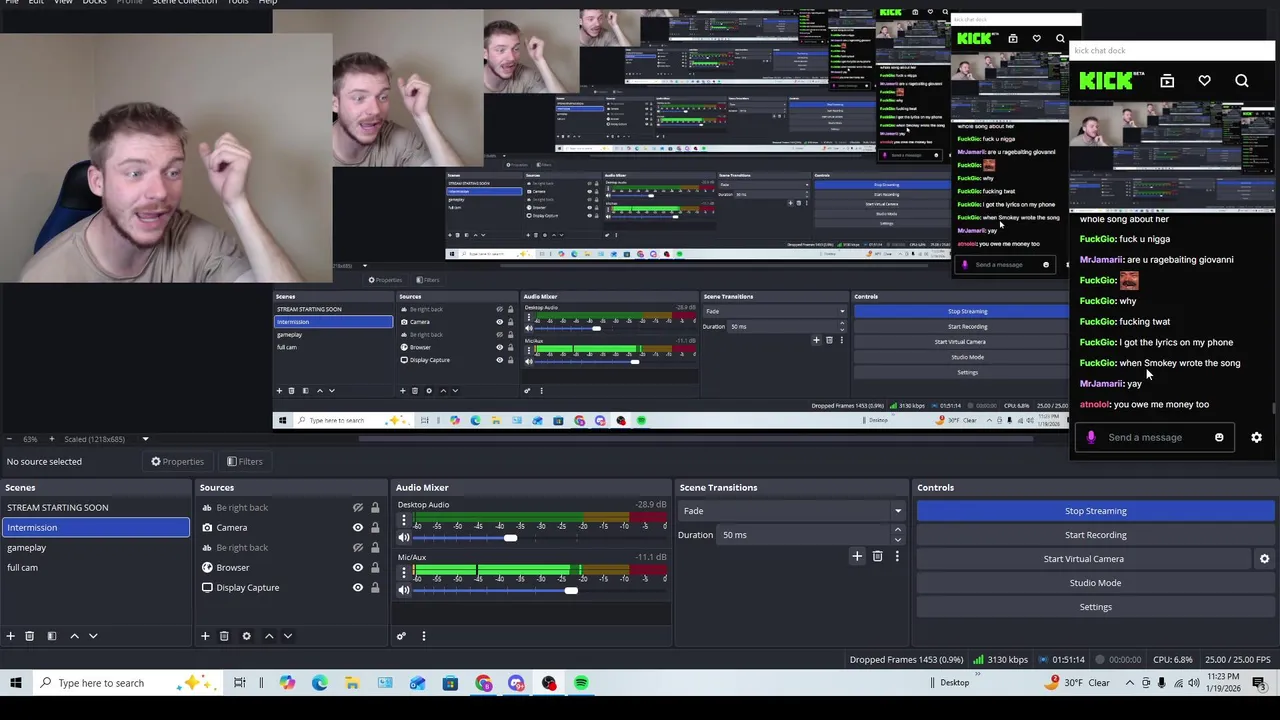Show the Be right back source below Camera
Viewport: 1280px width, 720px height.
[357, 548]
